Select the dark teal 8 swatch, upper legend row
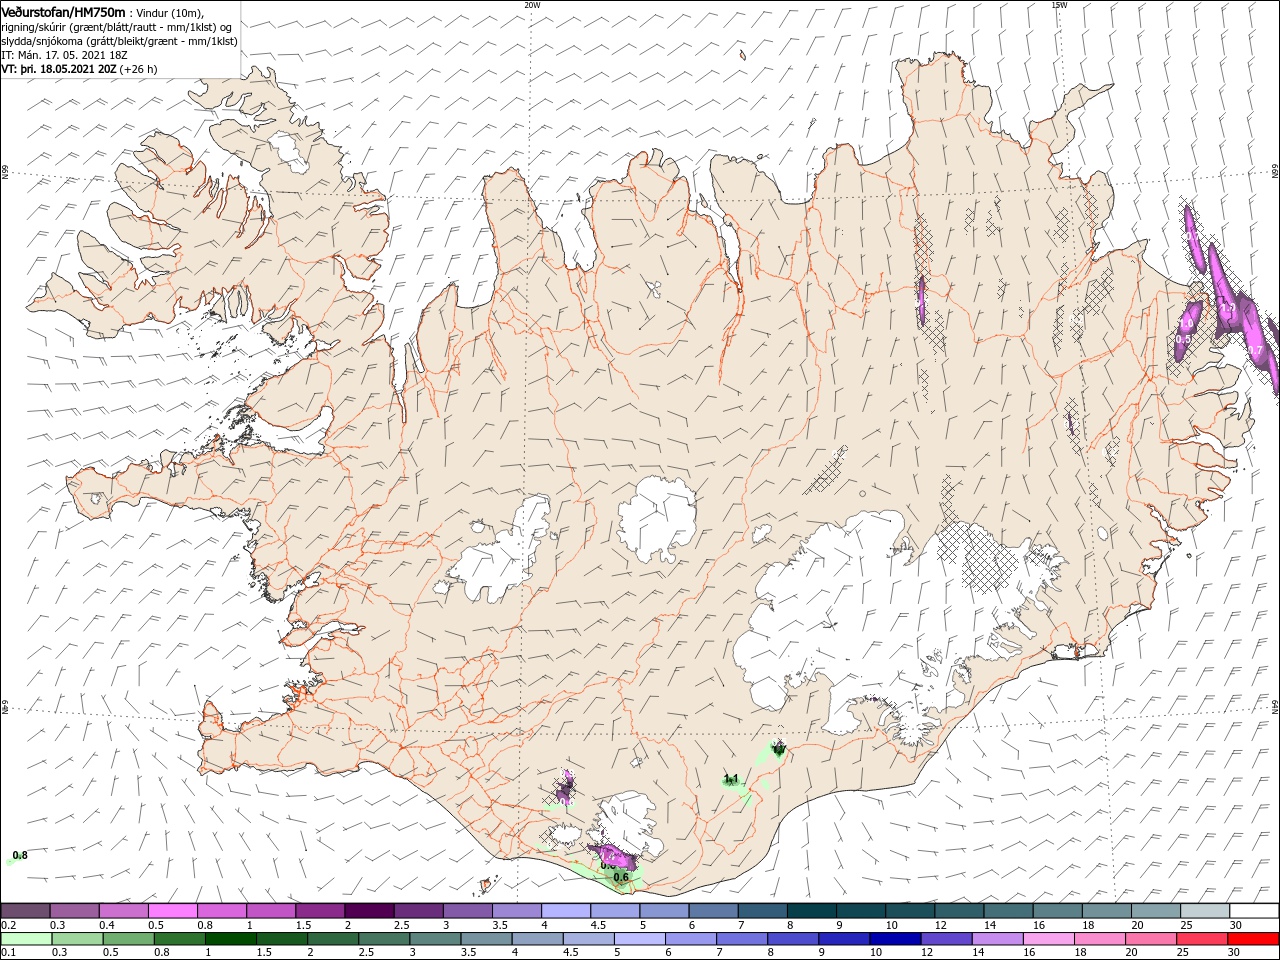 pyautogui.click(x=810, y=910)
